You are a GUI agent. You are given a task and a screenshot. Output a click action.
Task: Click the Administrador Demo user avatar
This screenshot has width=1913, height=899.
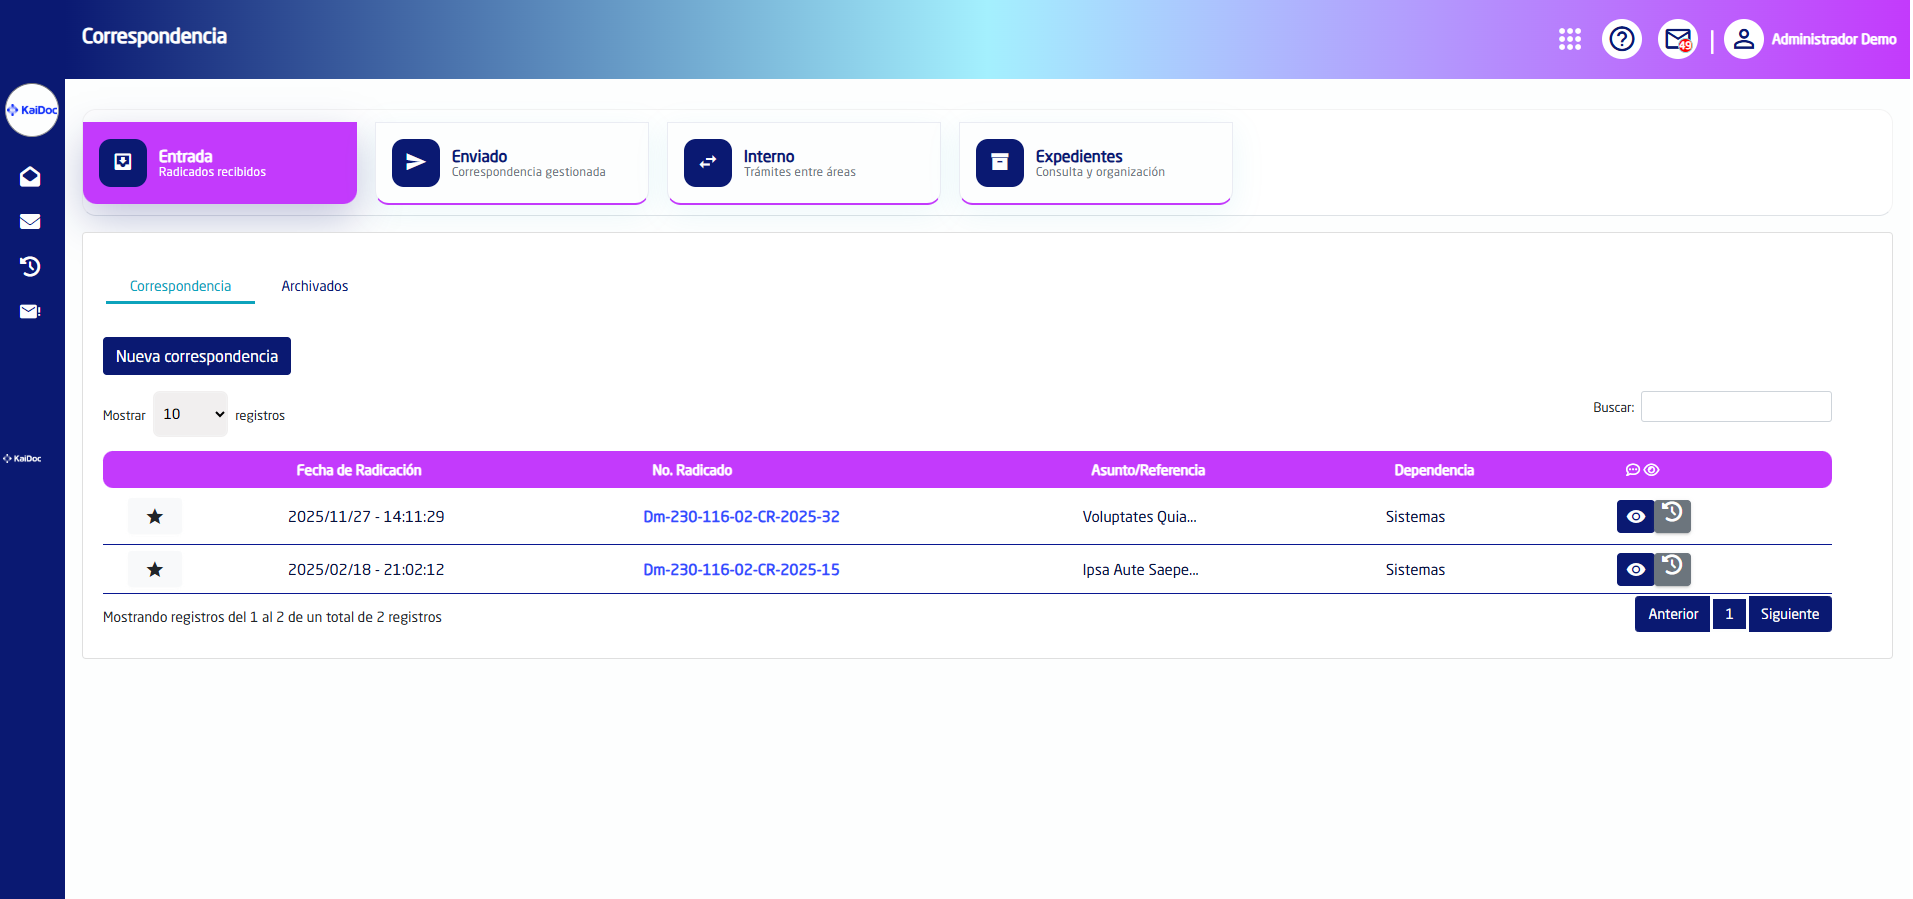1743,39
